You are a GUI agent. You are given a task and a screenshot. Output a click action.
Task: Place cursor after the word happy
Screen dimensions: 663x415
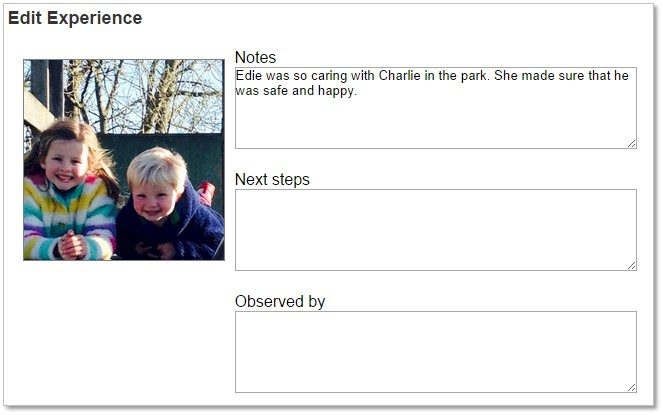[x=355, y=91]
